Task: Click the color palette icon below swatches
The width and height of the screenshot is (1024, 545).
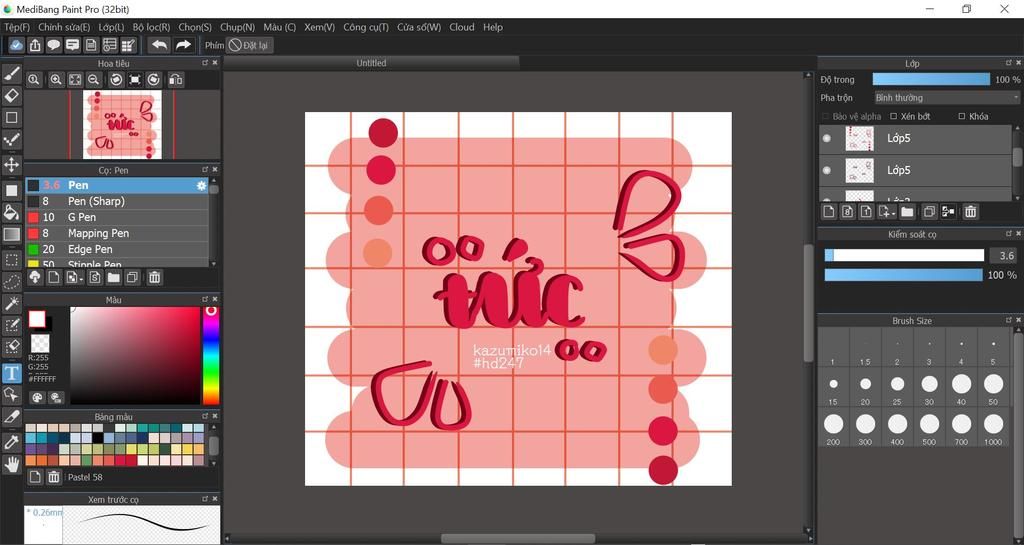Action: point(37,397)
